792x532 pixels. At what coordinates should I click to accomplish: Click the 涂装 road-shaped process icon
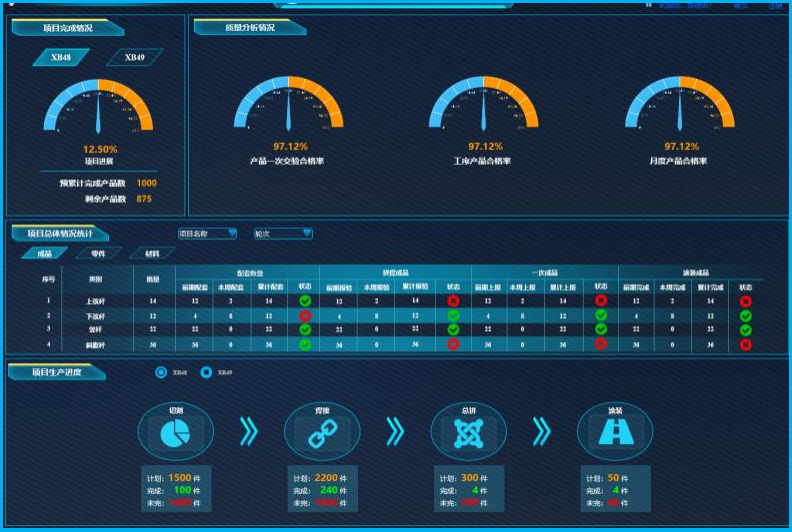click(x=615, y=433)
